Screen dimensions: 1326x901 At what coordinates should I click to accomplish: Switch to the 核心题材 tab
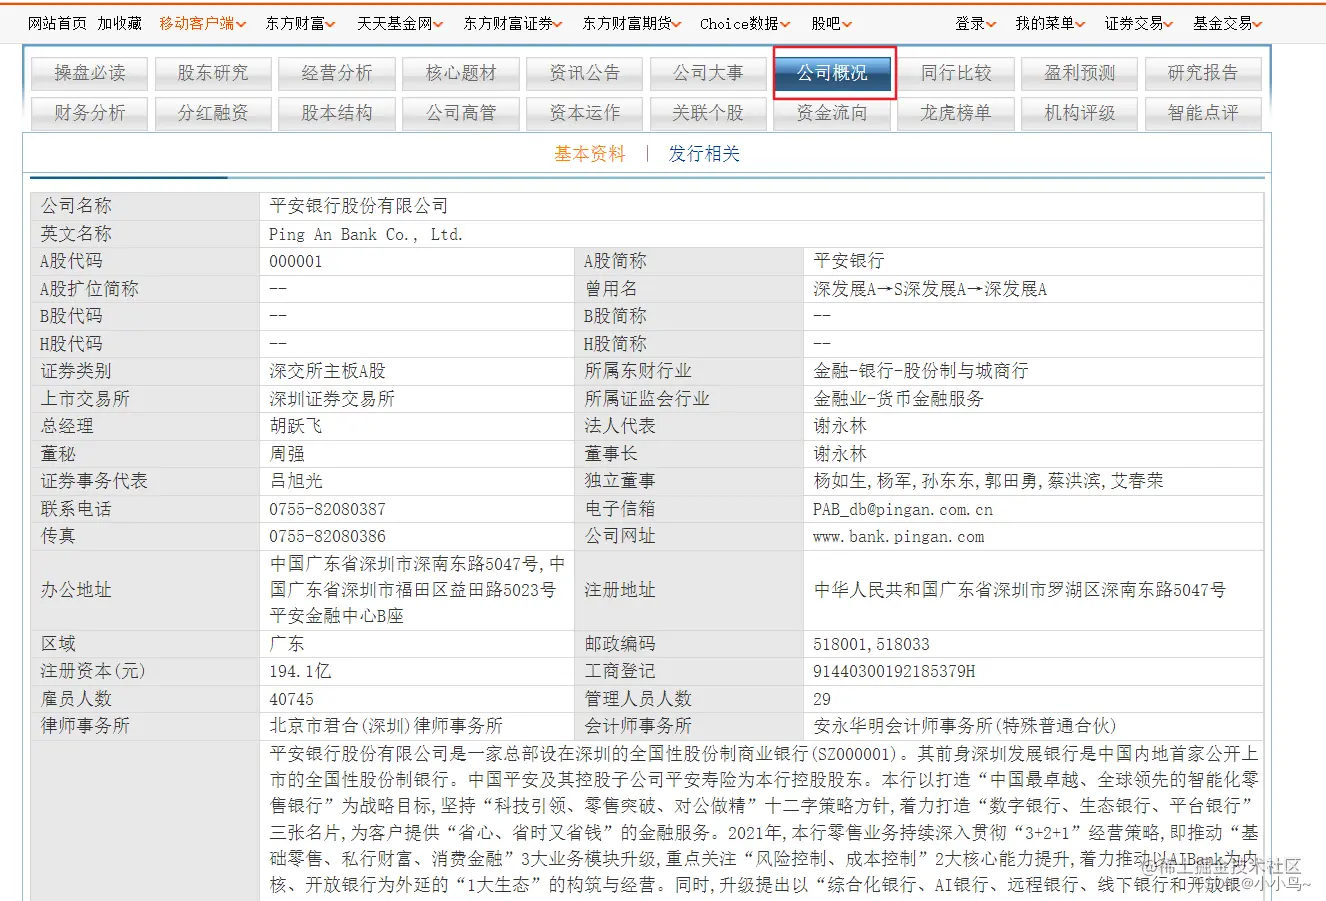click(x=461, y=73)
